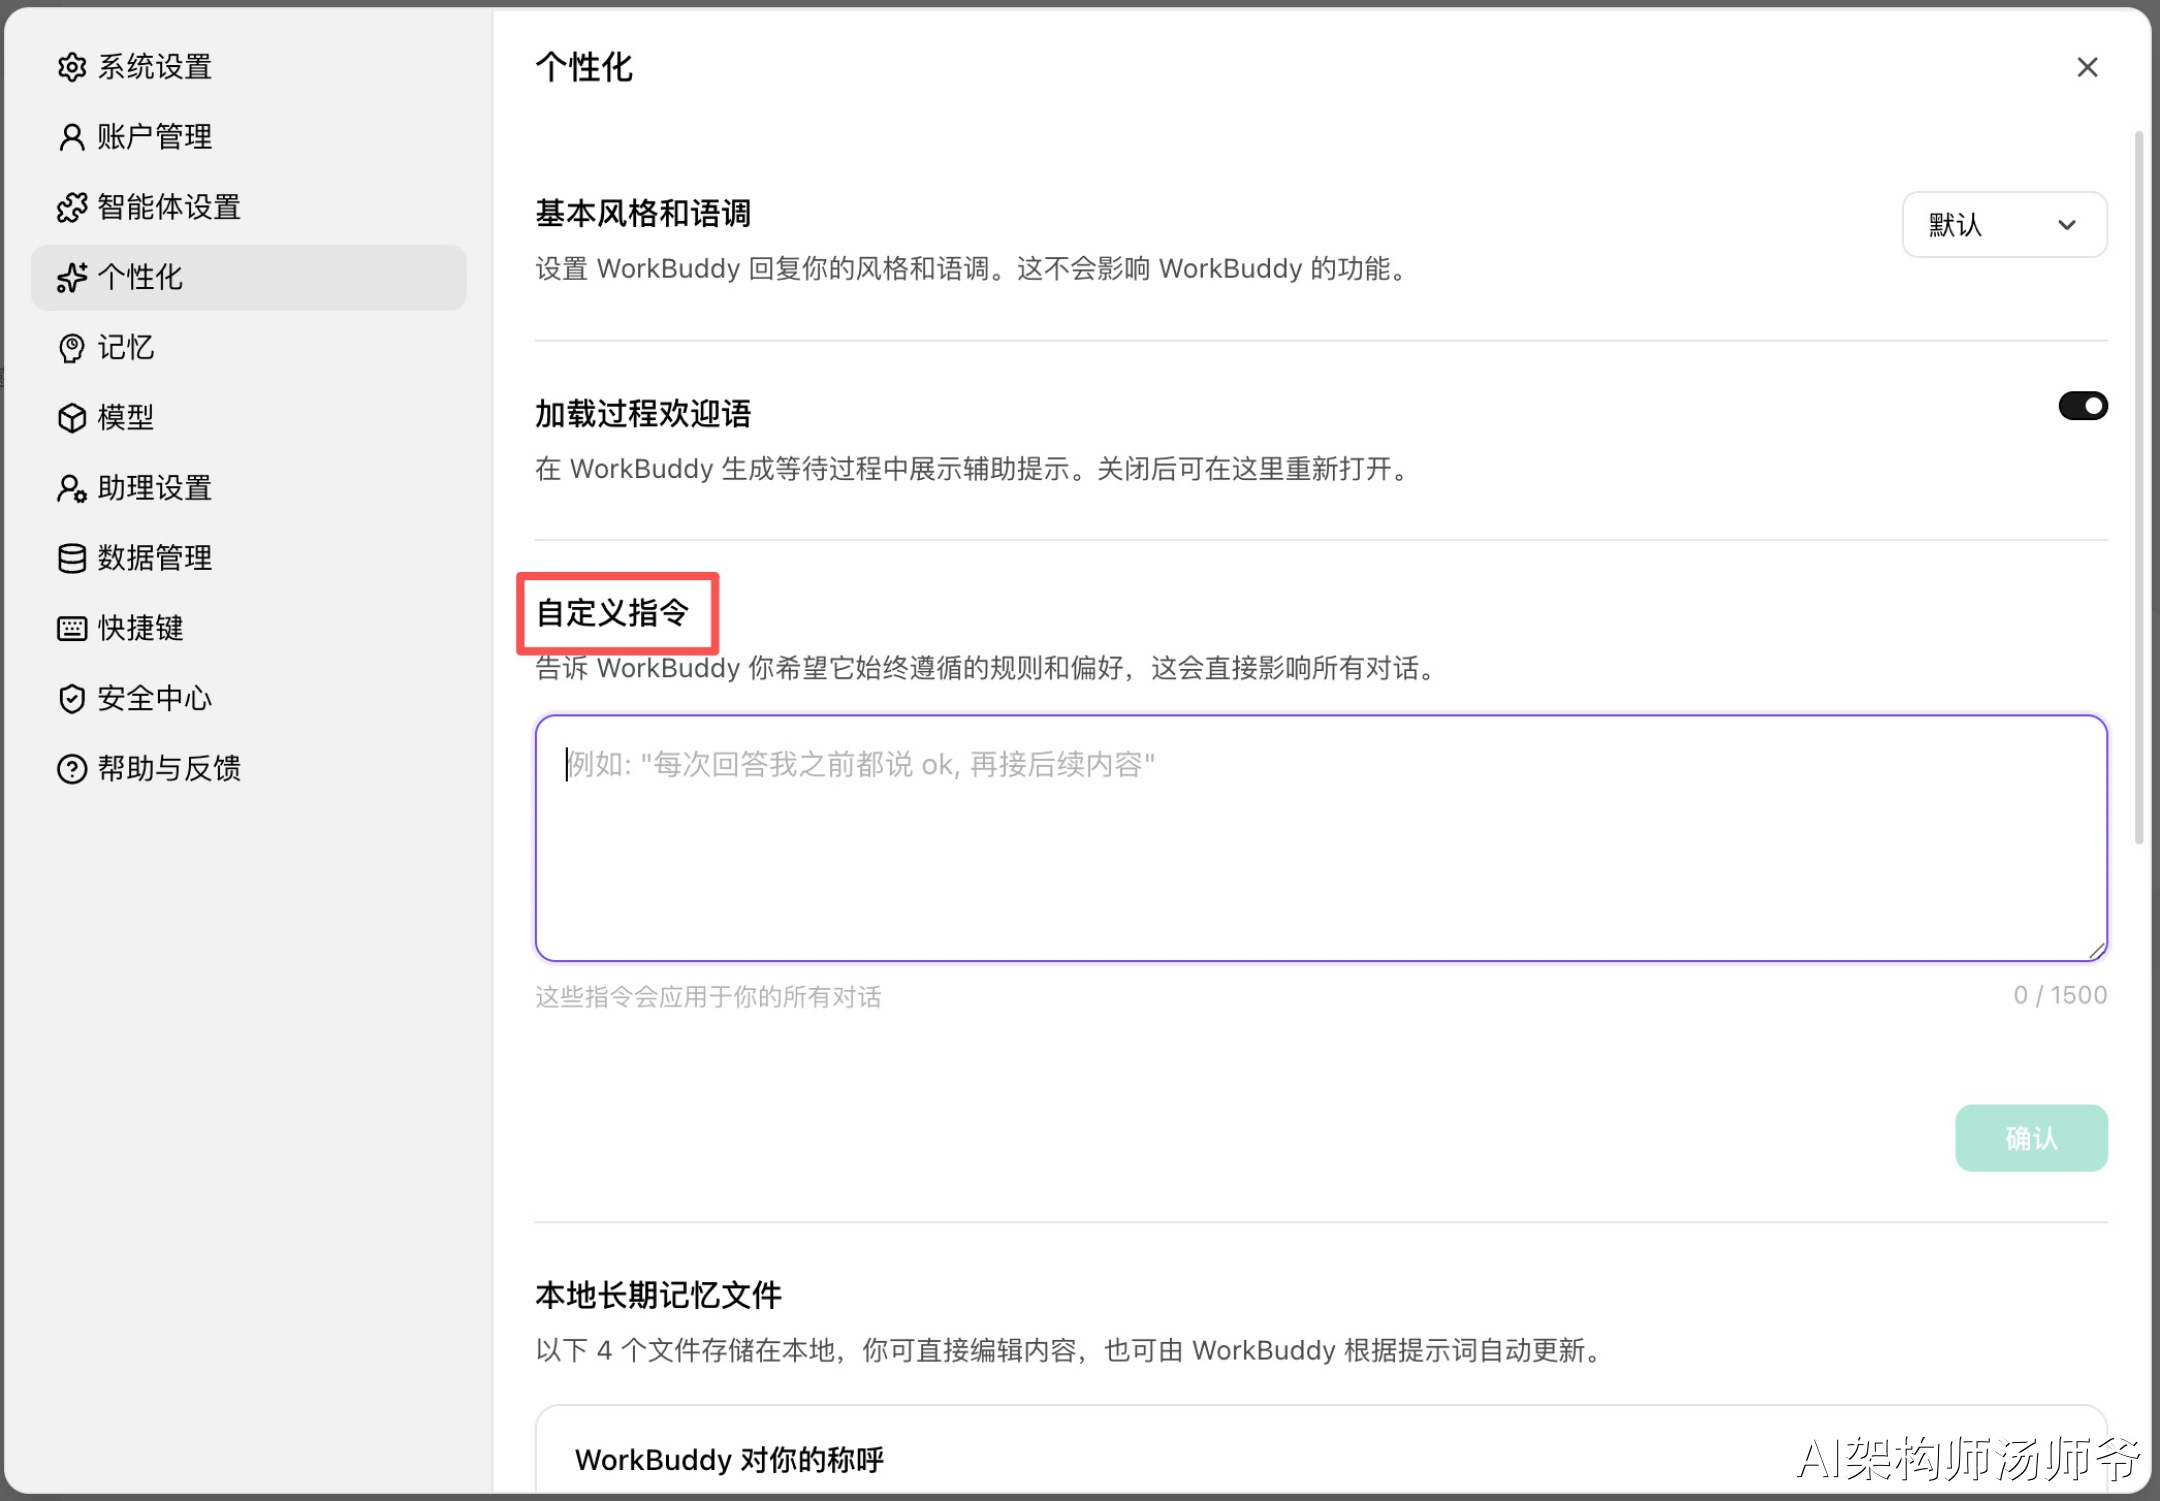Go to 账户管理 settings

(249, 137)
